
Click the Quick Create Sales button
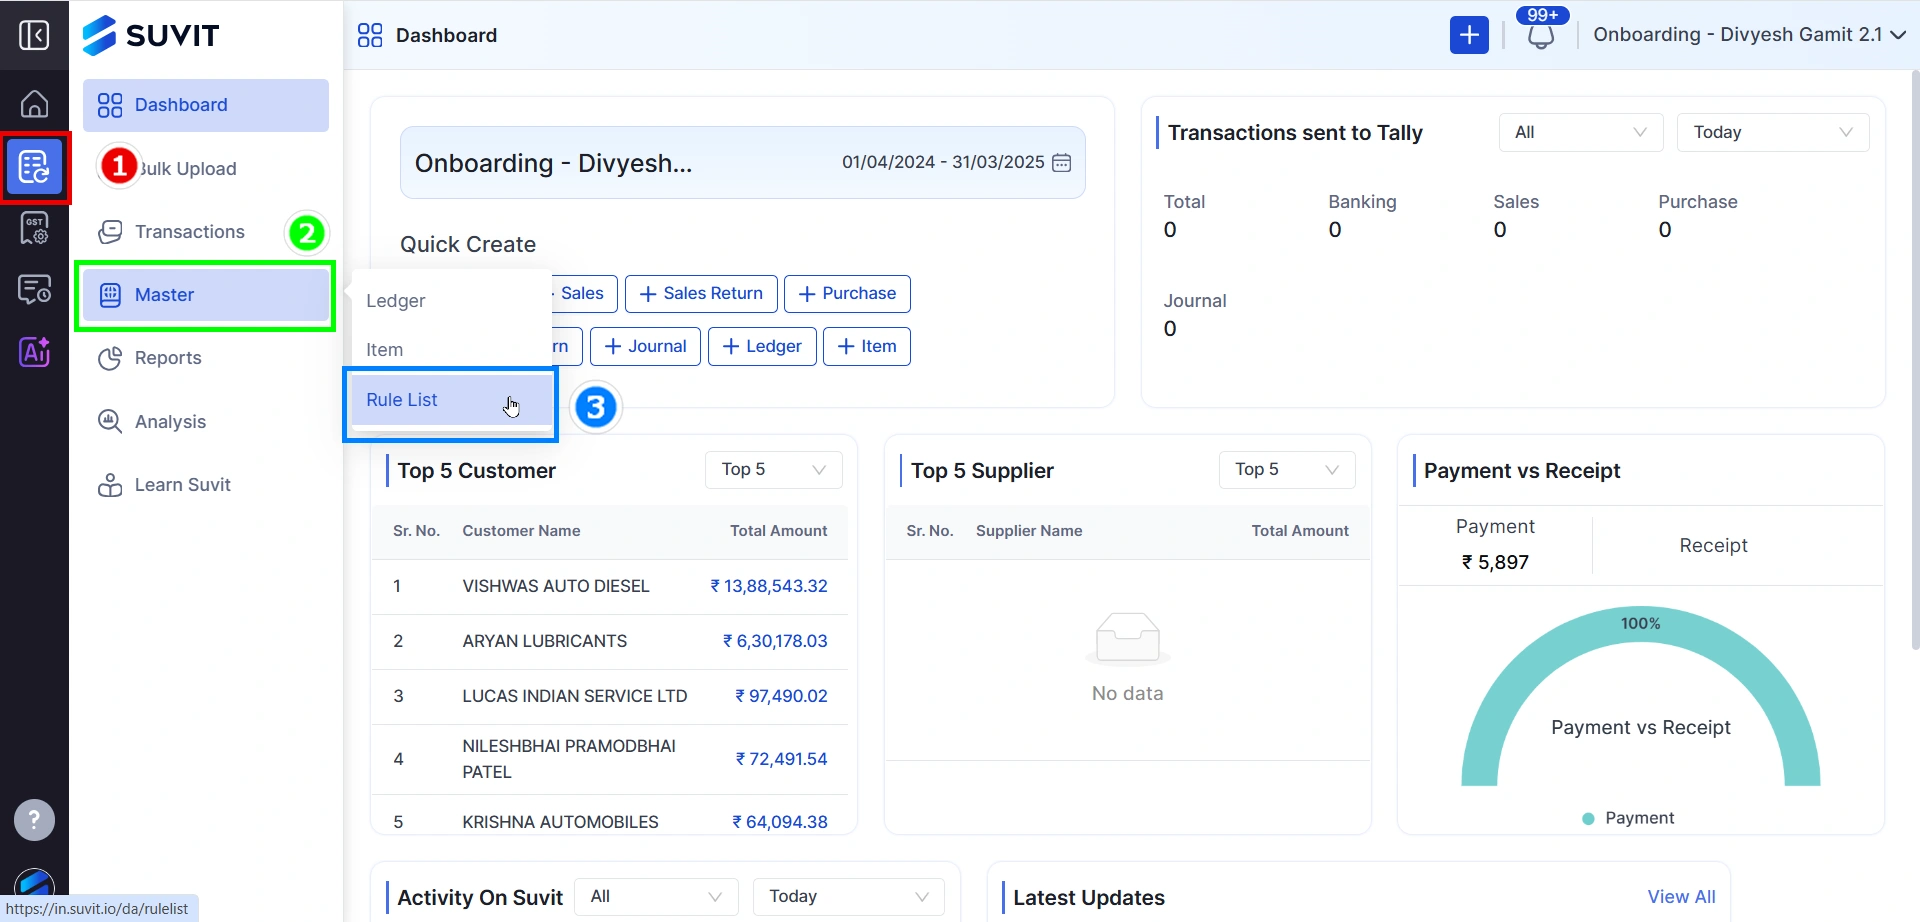[x=584, y=294]
